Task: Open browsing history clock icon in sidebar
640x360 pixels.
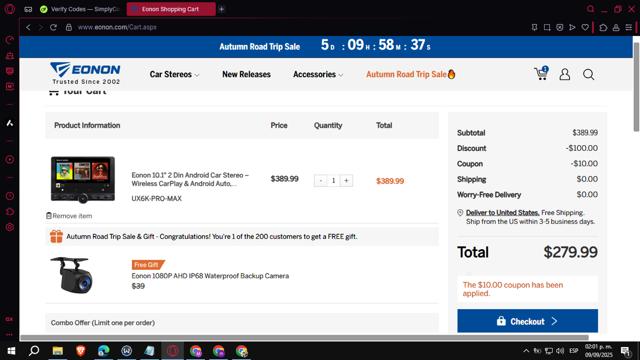Action: coord(10,196)
